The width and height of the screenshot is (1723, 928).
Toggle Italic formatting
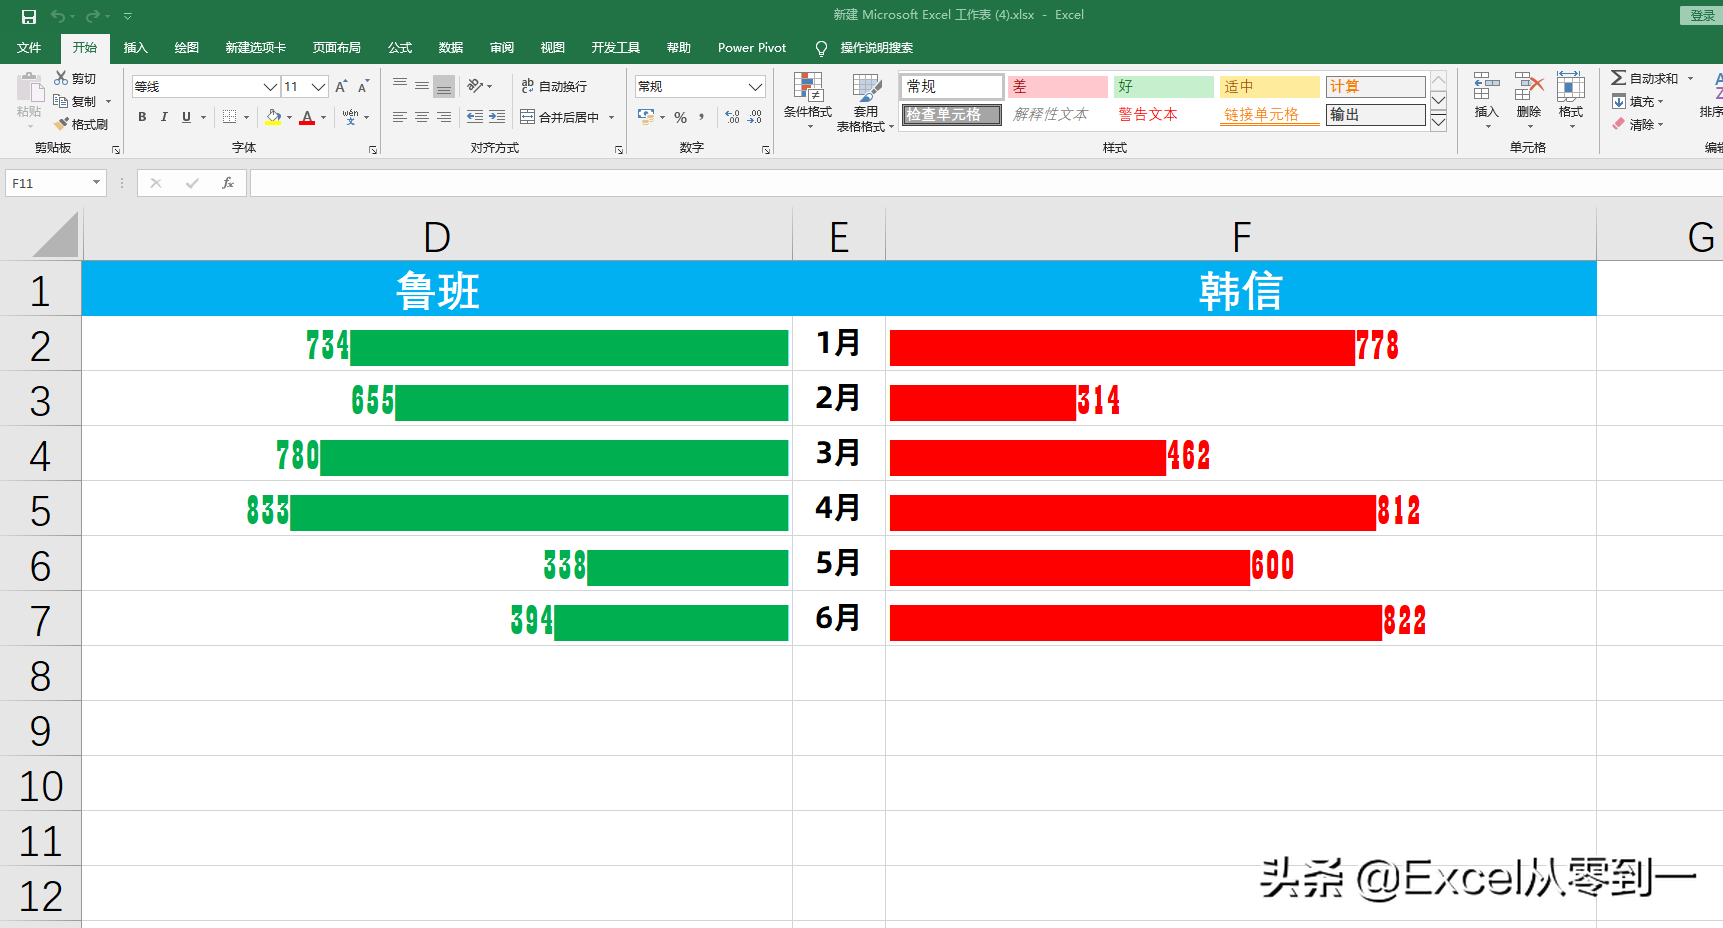pyautogui.click(x=164, y=117)
